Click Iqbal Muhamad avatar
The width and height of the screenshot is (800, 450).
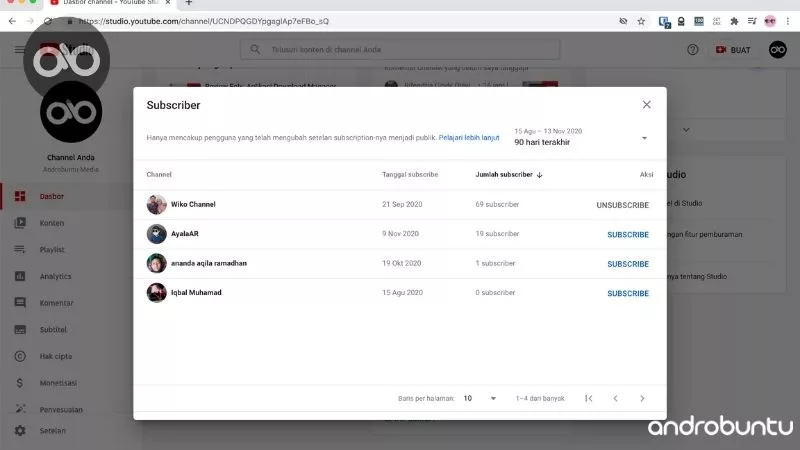(x=157, y=293)
